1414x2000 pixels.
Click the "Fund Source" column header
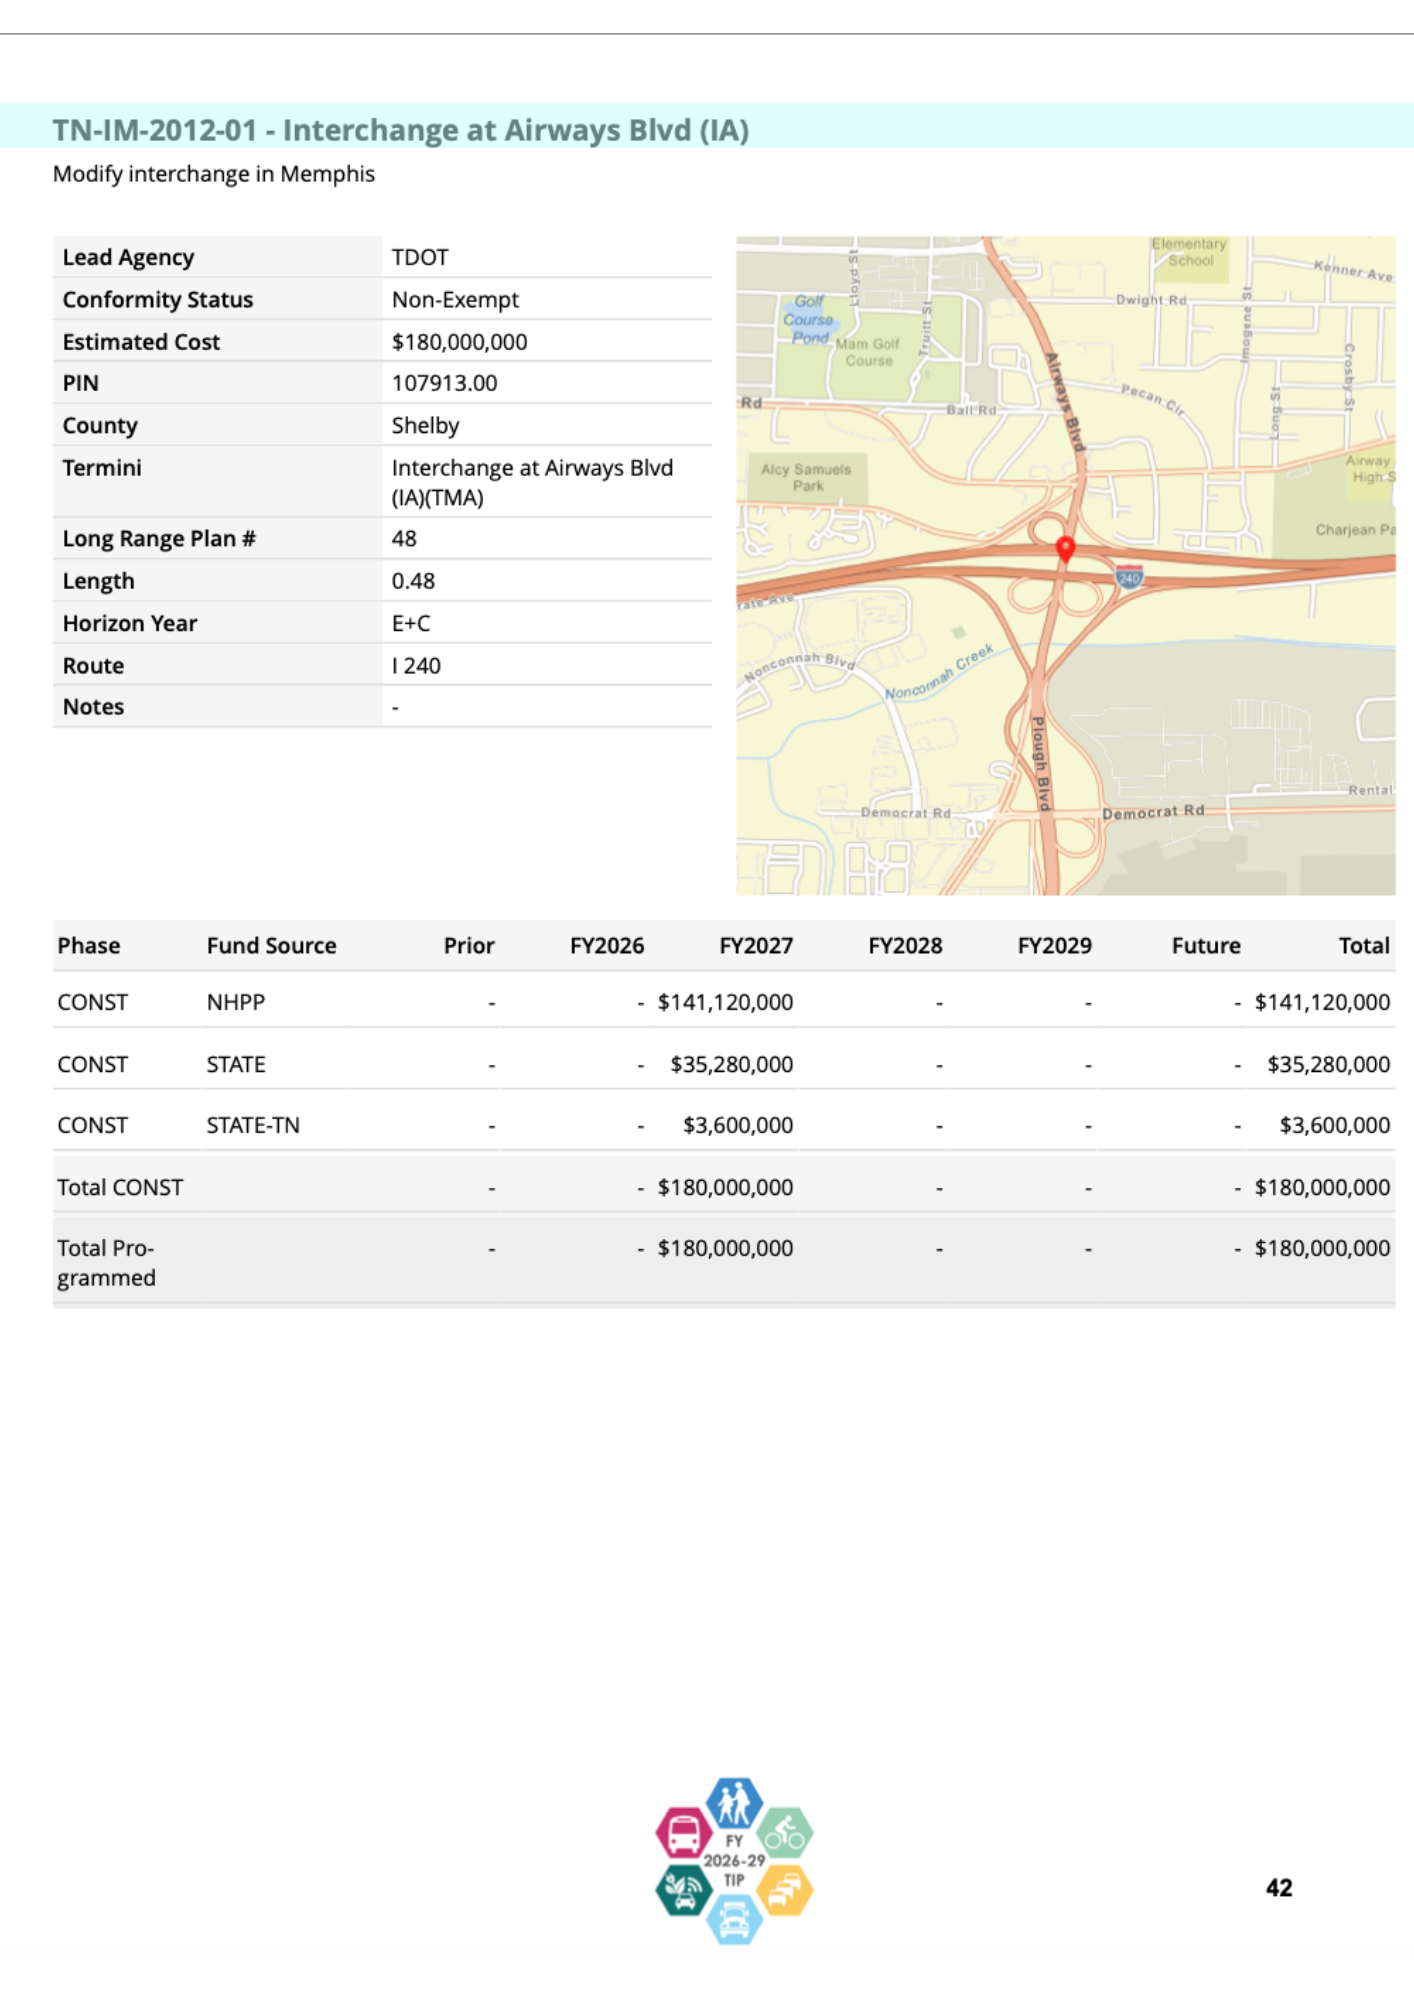point(271,945)
